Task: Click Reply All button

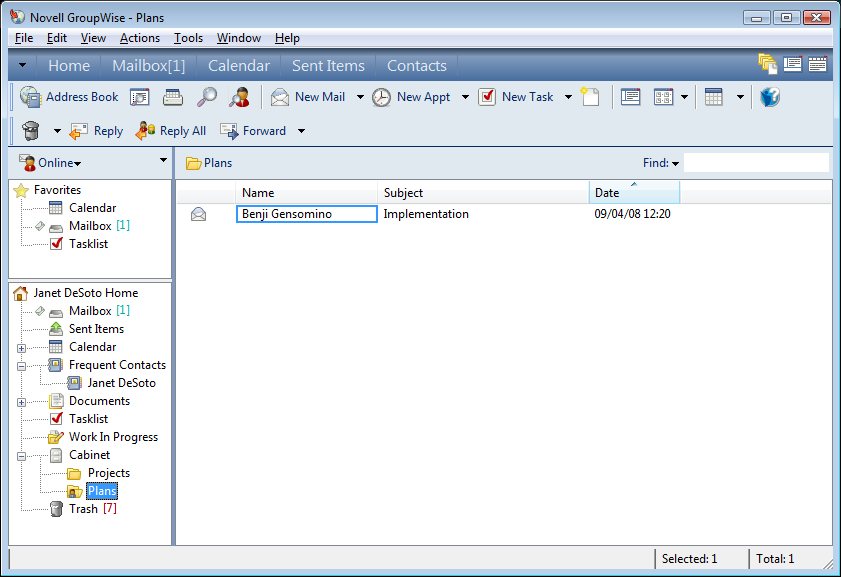Action: pos(171,131)
